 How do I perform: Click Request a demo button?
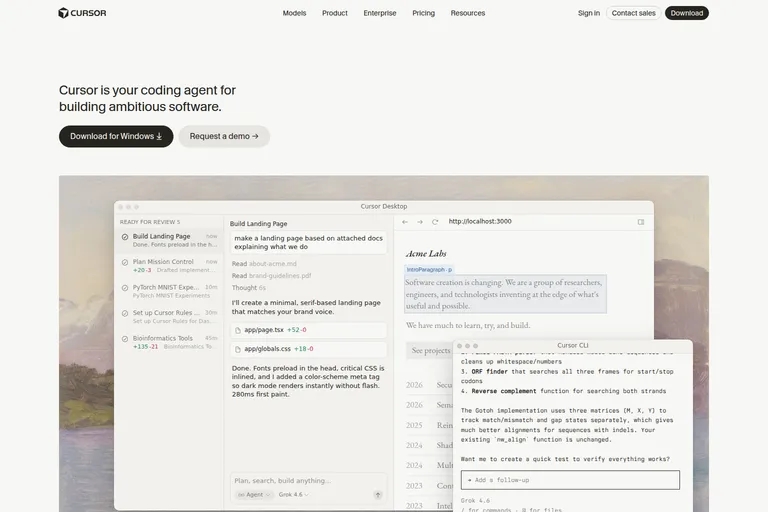click(224, 136)
